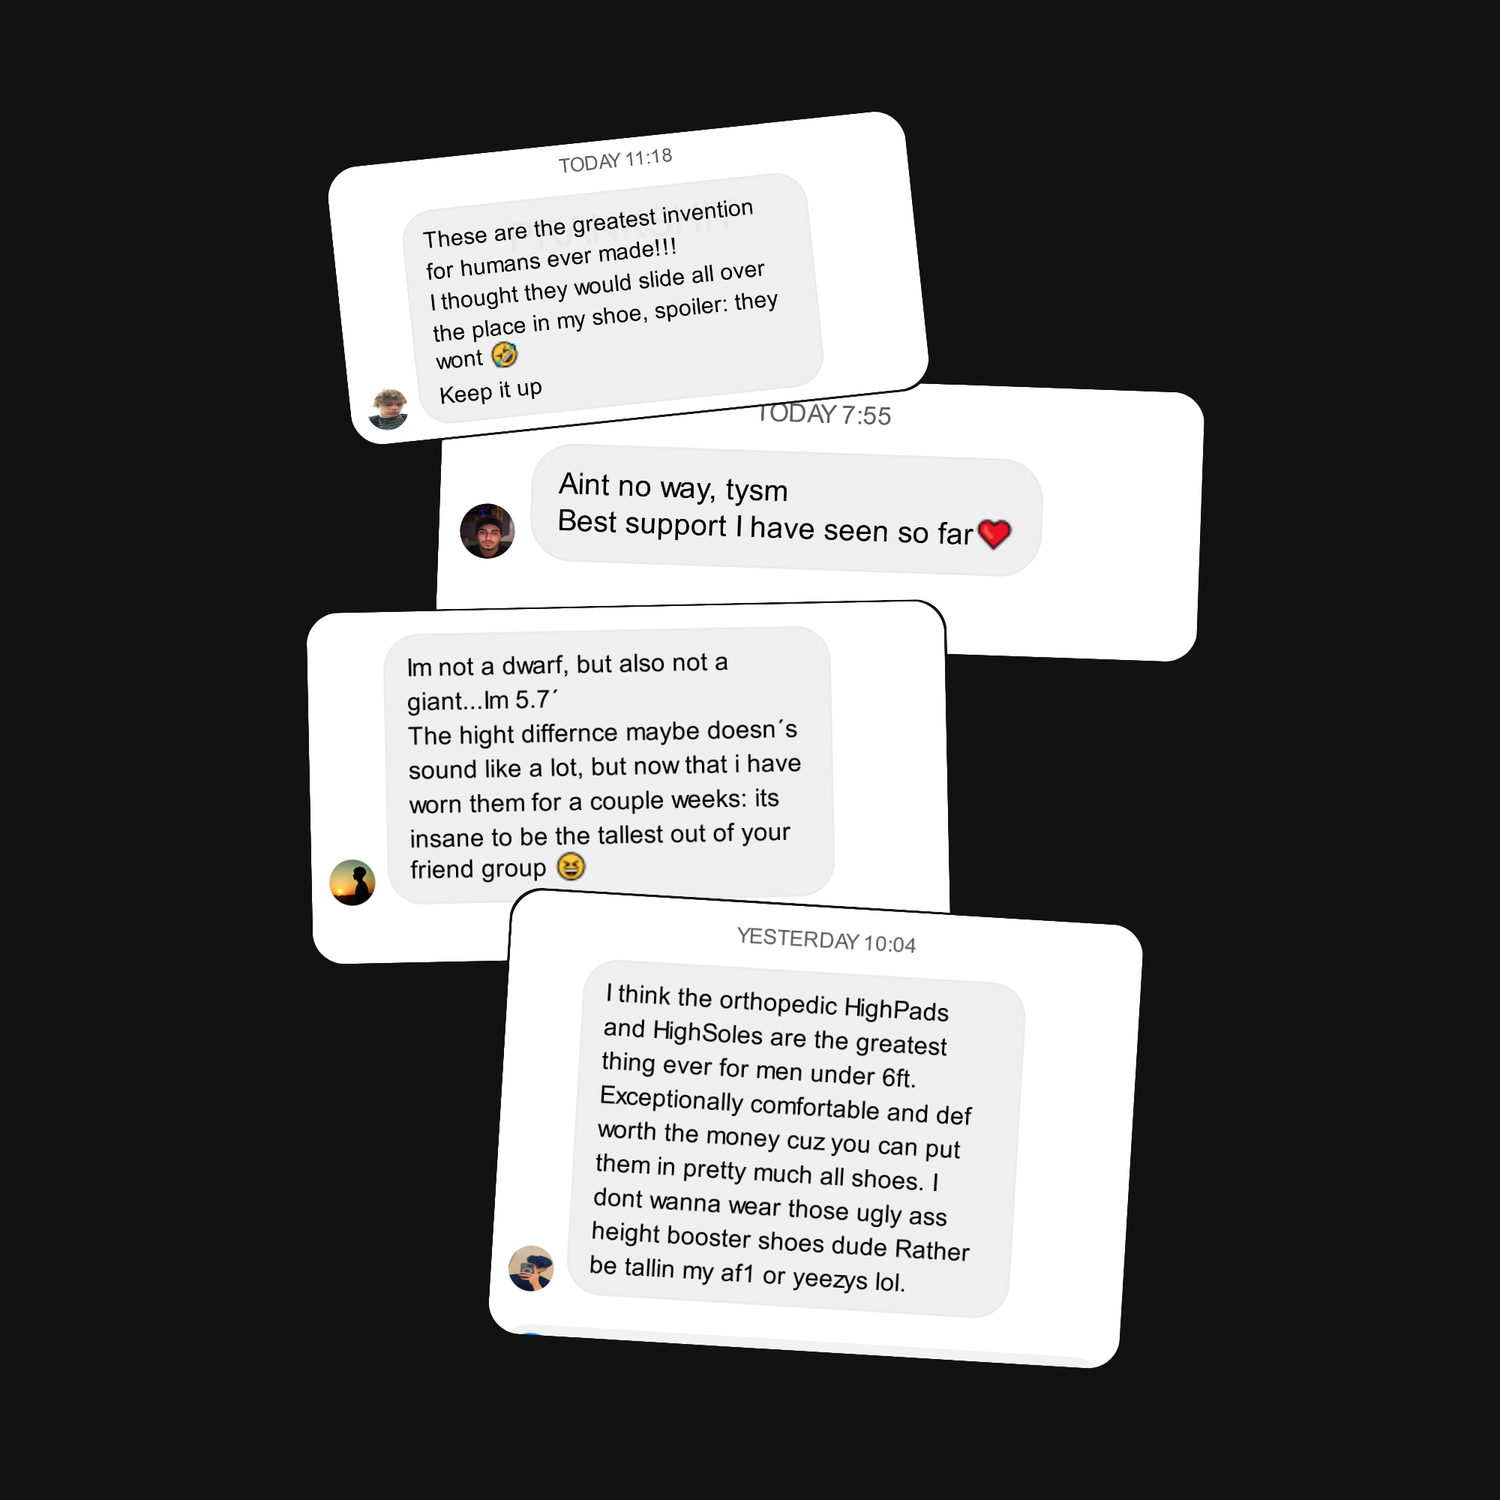Image resolution: width=1500 pixels, height=1500 pixels.
Task: Click the 'TODAY 11:18' timestamp
Action: point(615,160)
